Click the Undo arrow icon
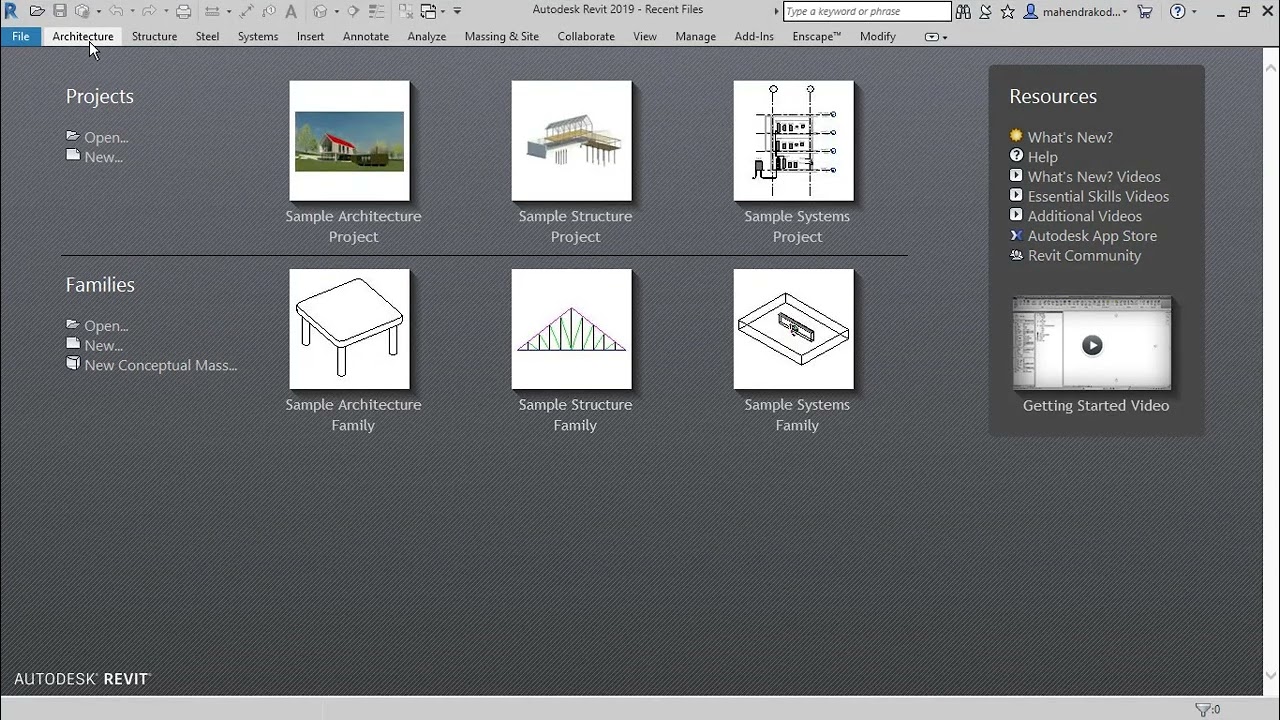The width and height of the screenshot is (1280, 720). pyautogui.click(x=116, y=11)
